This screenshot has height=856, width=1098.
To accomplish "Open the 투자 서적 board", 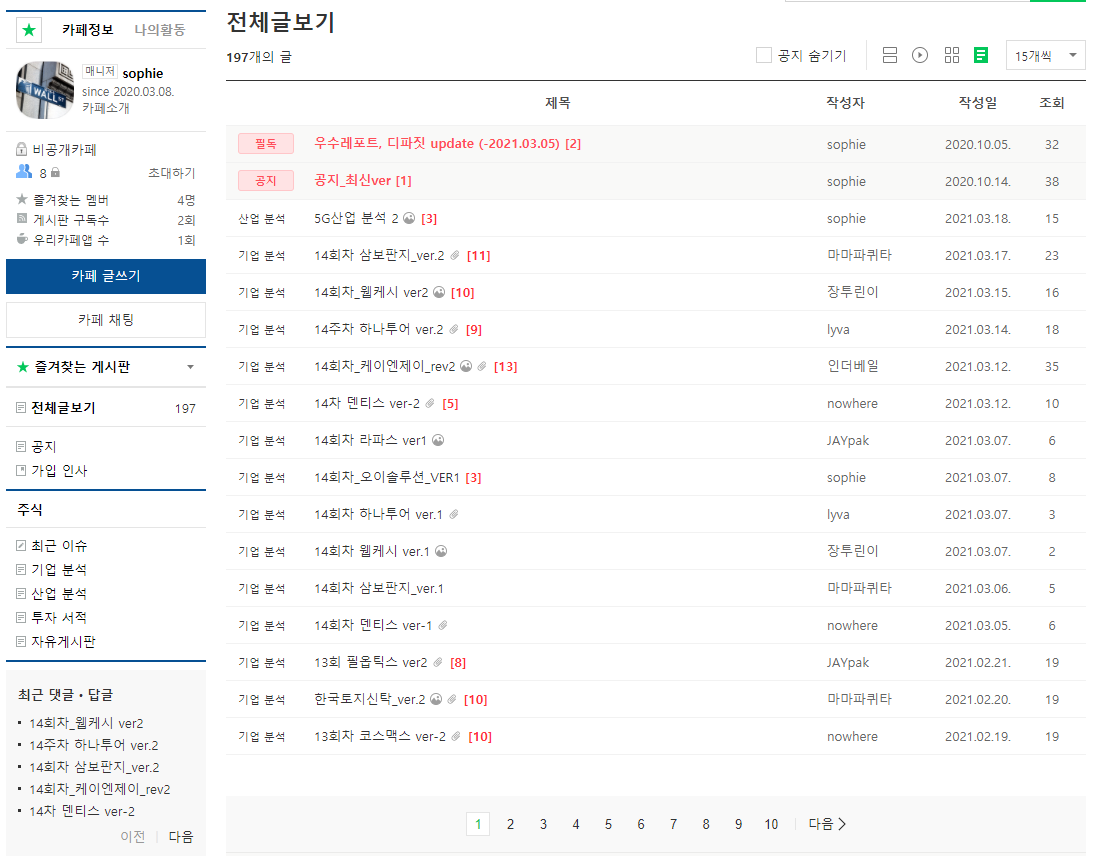I will coord(59,617).
